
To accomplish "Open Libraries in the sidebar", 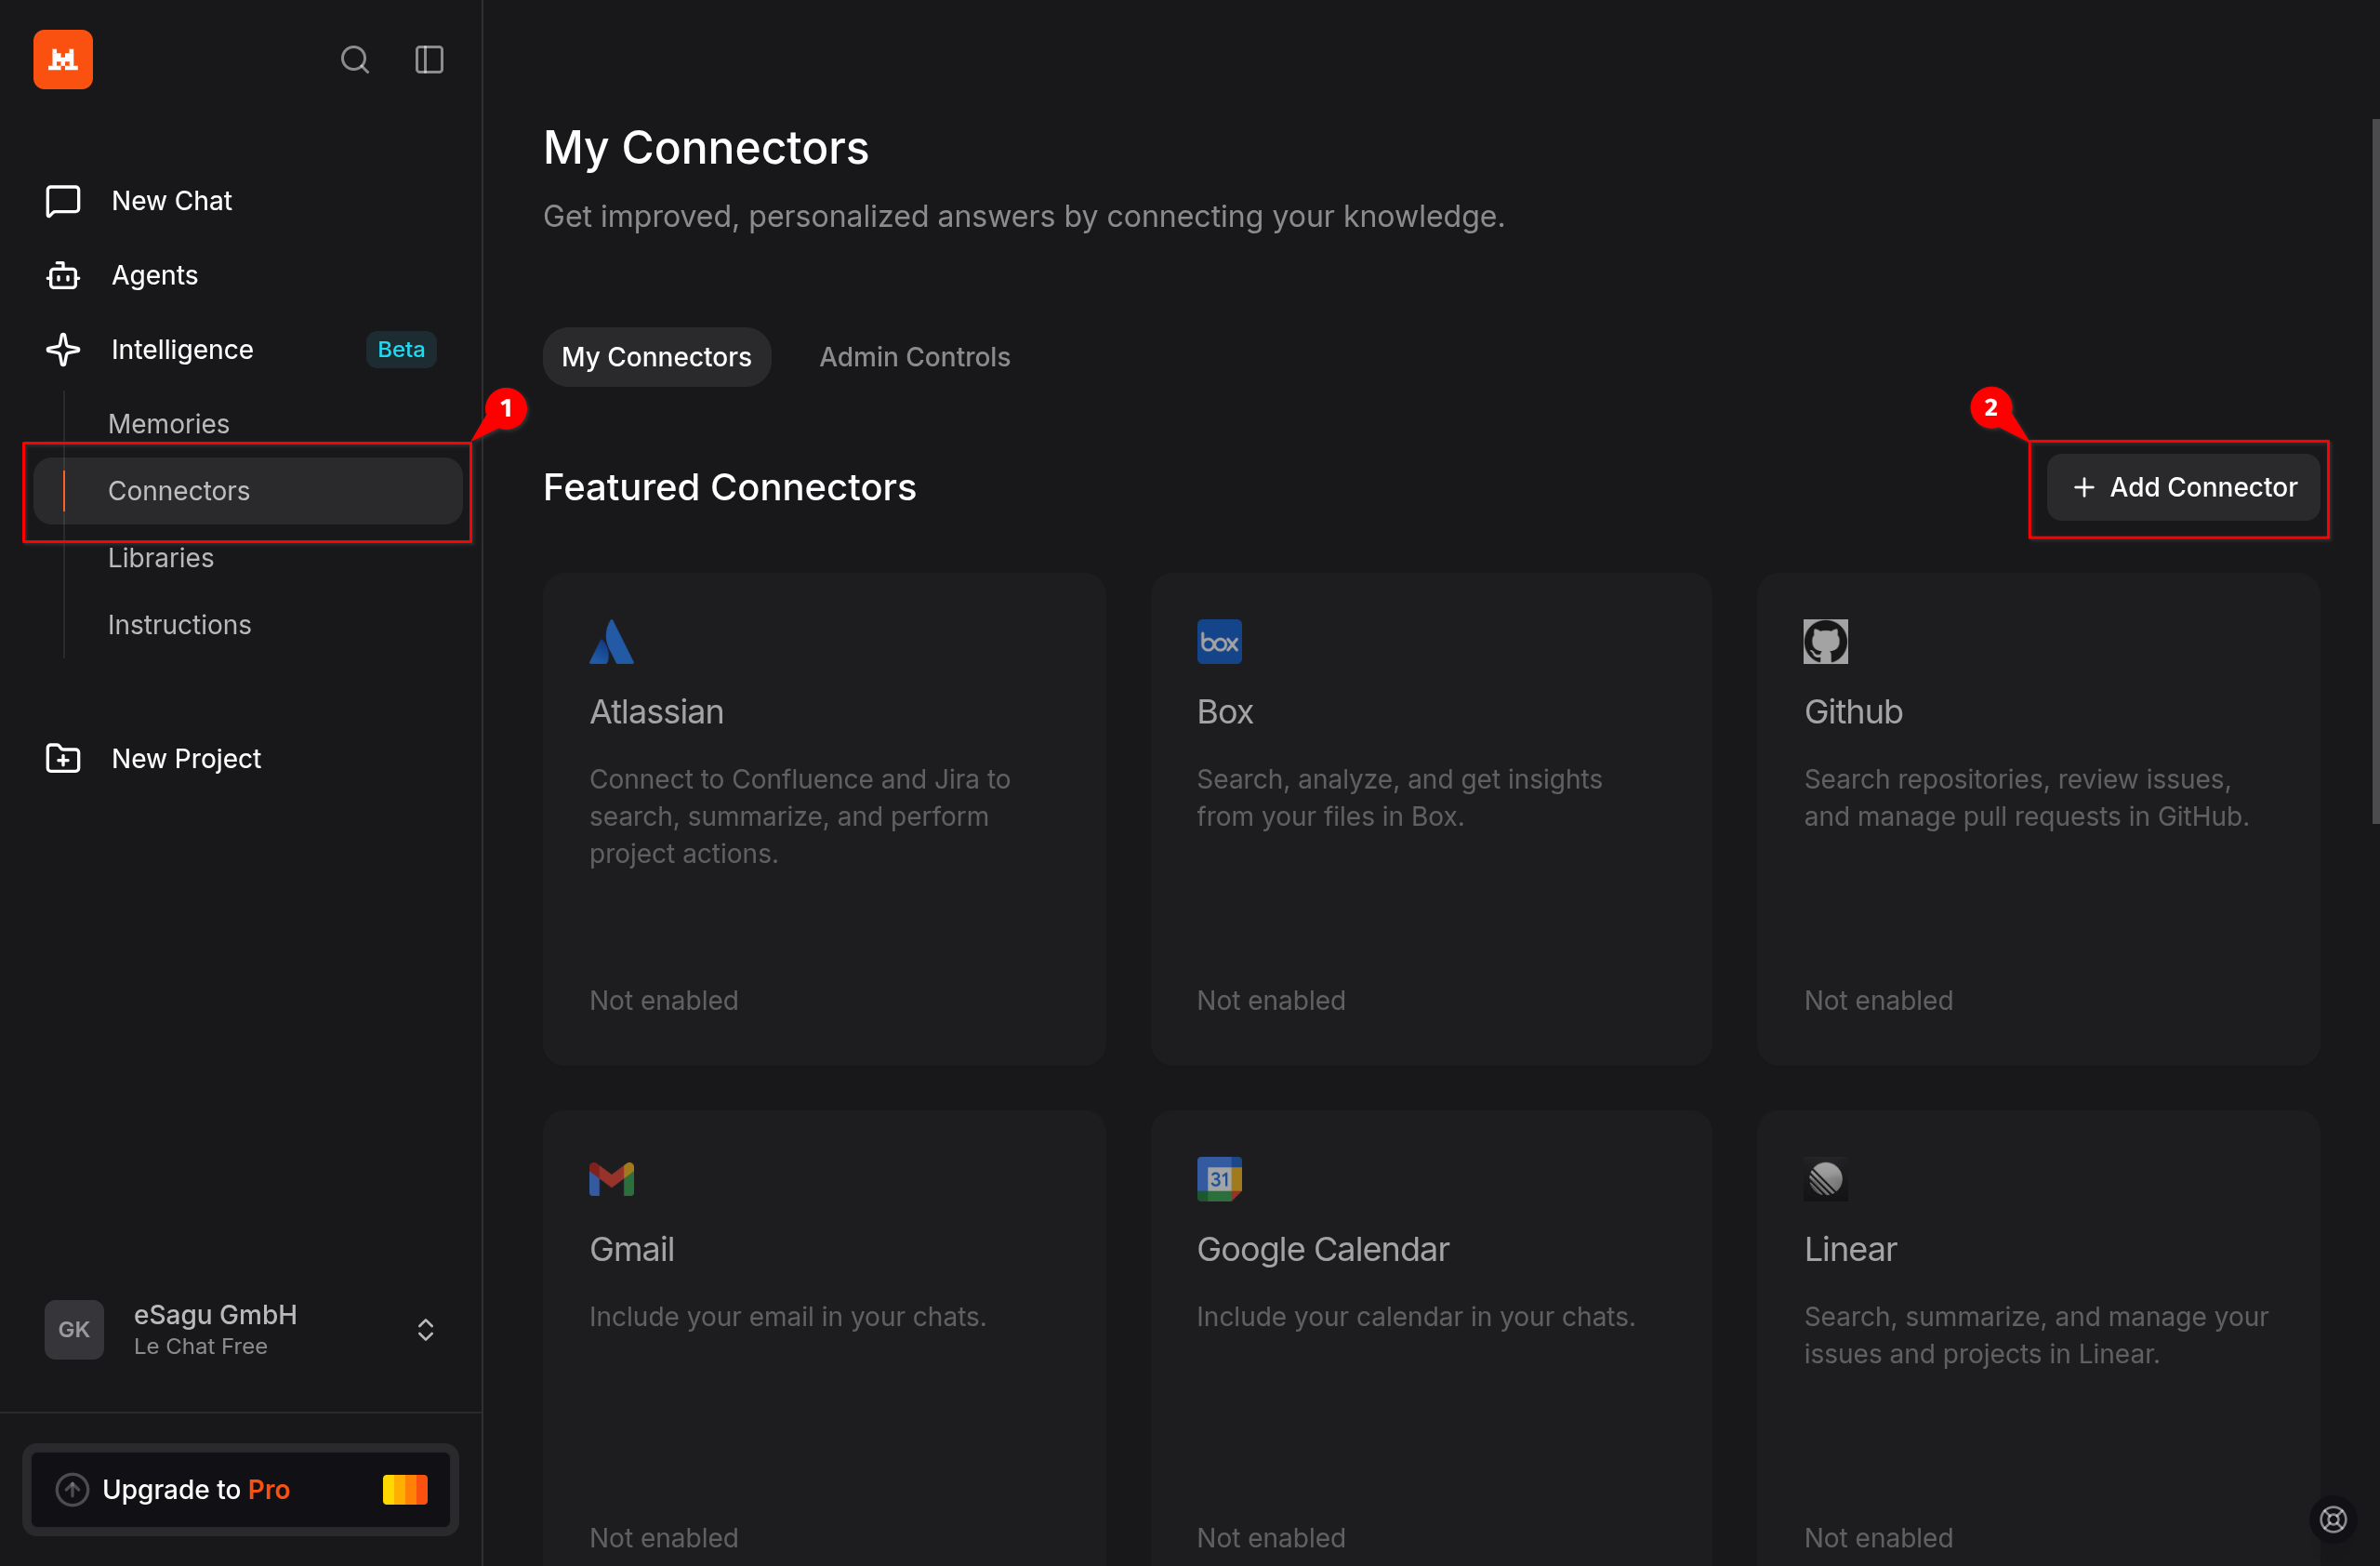I will click(x=160, y=558).
